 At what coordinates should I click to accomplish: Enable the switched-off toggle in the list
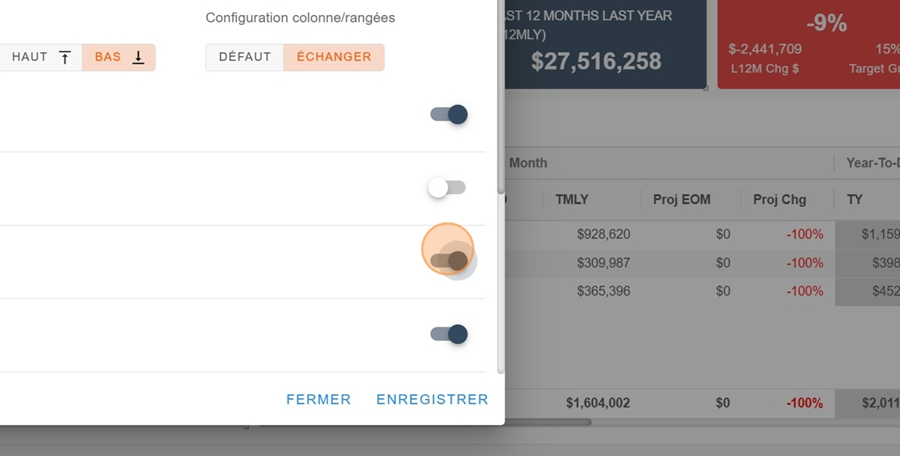coord(447,187)
